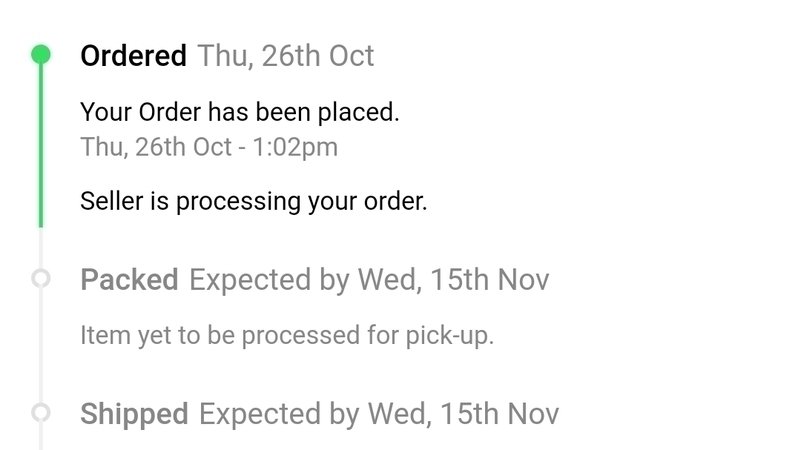The height and width of the screenshot is (450, 800).
Task: Click the Seller is processing your order text
Action: tap(253, 201)
